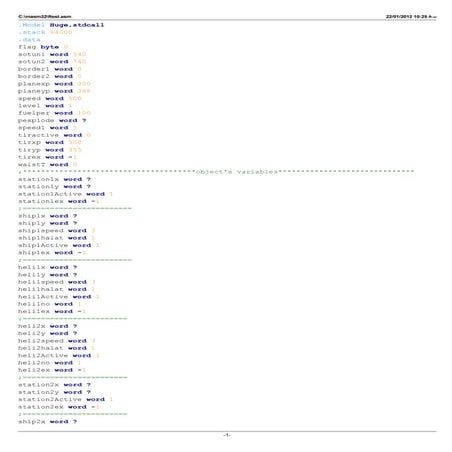
Task: Select the "heli2x word ?" line
Action: point(47,326)
